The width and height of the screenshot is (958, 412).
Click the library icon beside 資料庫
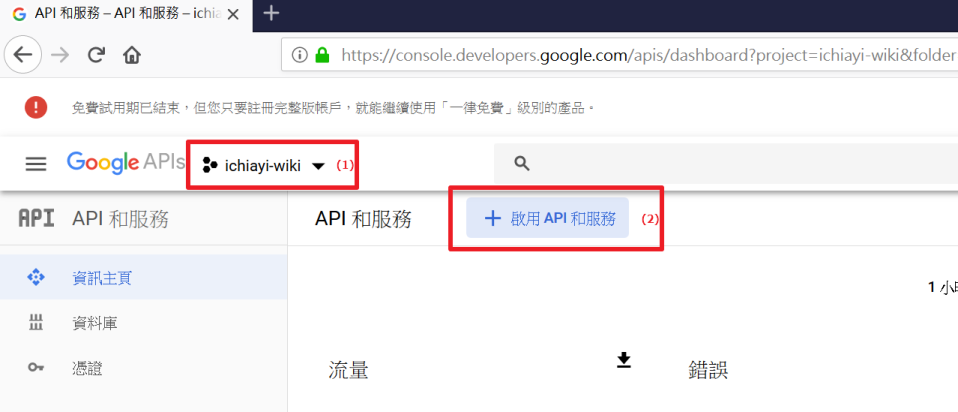click(36, 323)
